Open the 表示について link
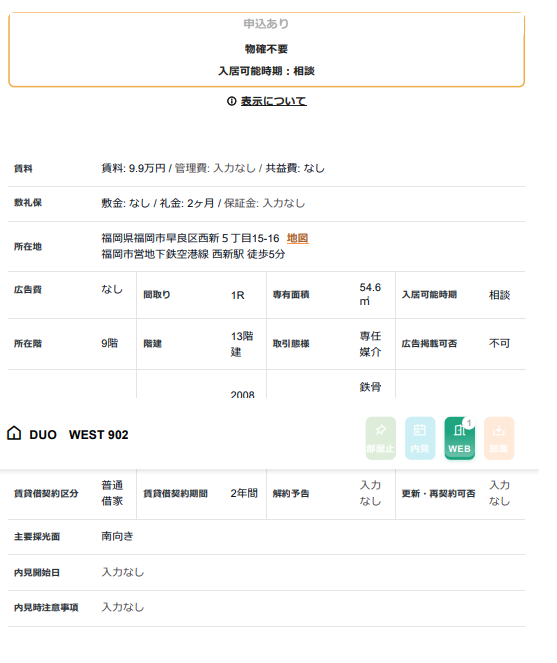This screenshot has width=557, height=663. (x=274, y=101)
